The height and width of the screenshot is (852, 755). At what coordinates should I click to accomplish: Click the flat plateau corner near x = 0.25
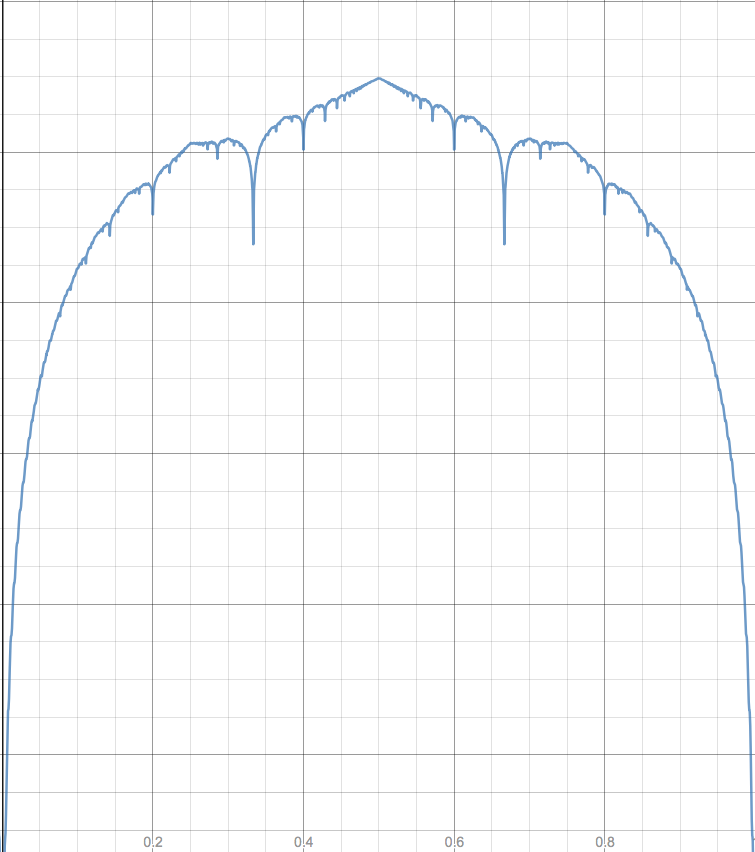190,143
